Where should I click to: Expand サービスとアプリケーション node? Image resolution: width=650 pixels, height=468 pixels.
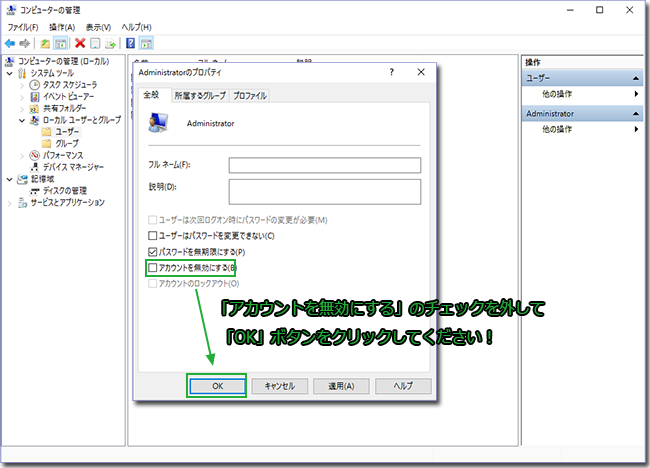coord(10,203)
